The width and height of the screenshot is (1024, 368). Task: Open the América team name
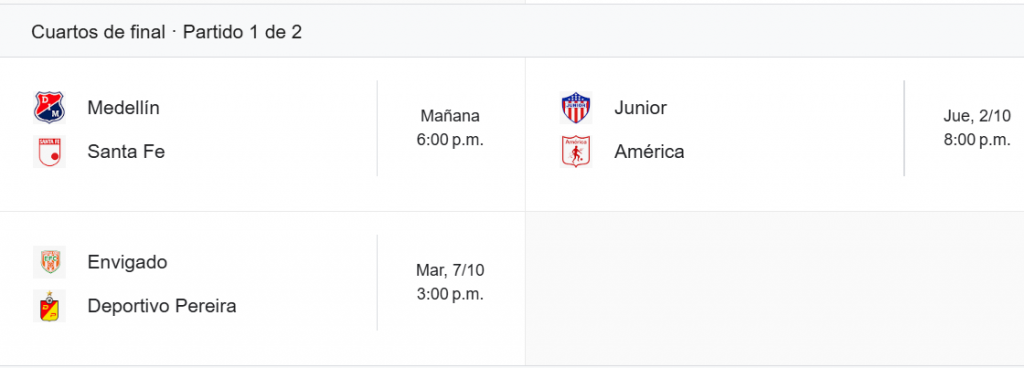[x=649, y=152]
